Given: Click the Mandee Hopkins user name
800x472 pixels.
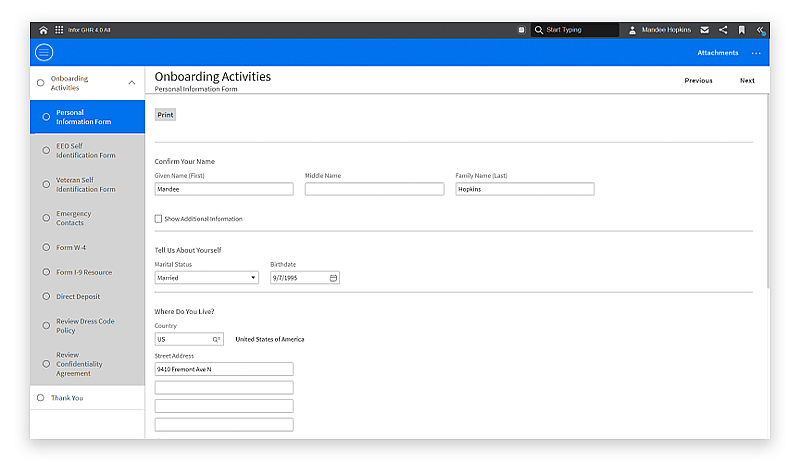Looking at the screenshot, I should [666, 30].
